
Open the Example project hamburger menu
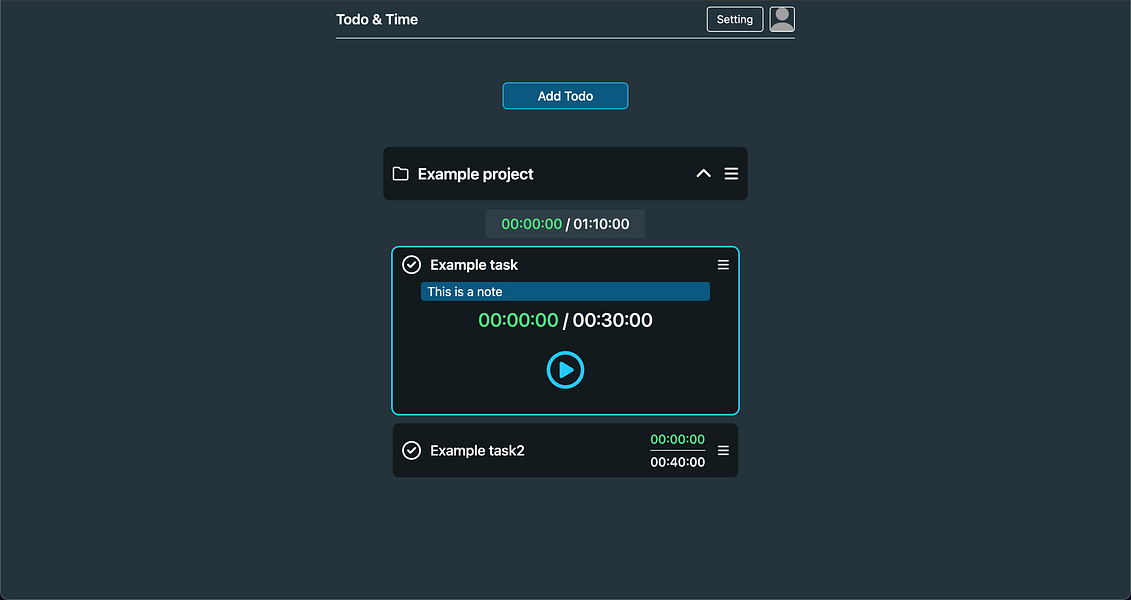[731, 174]
